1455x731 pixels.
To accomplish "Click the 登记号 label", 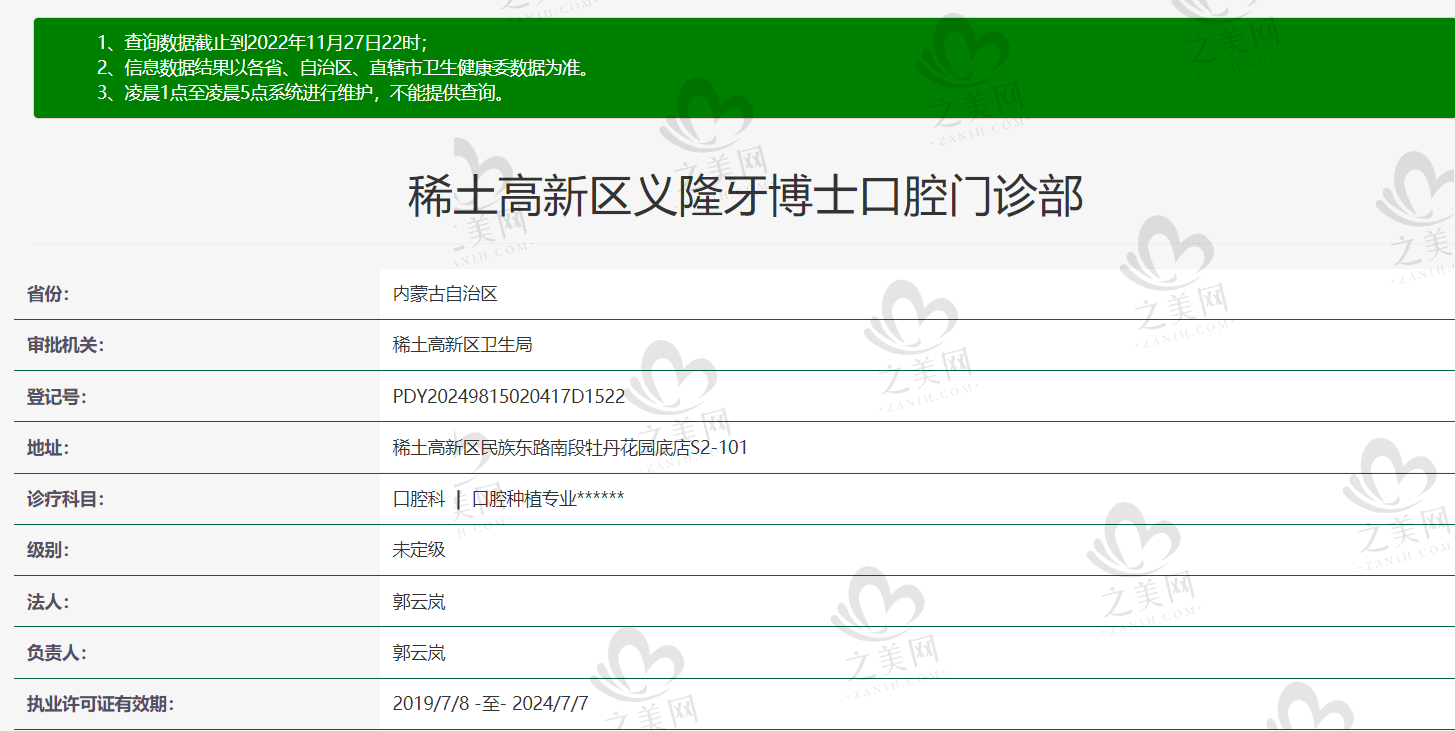I will coord(57,397).
